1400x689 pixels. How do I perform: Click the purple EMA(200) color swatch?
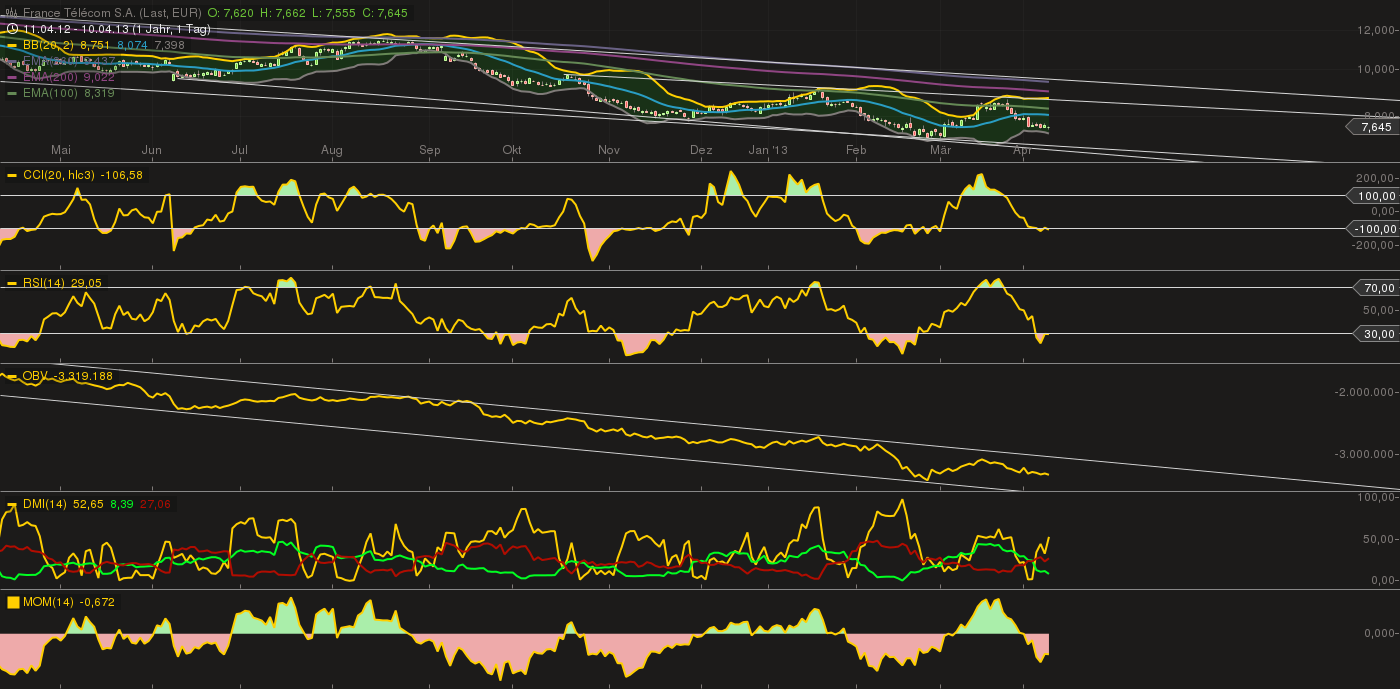12,77
